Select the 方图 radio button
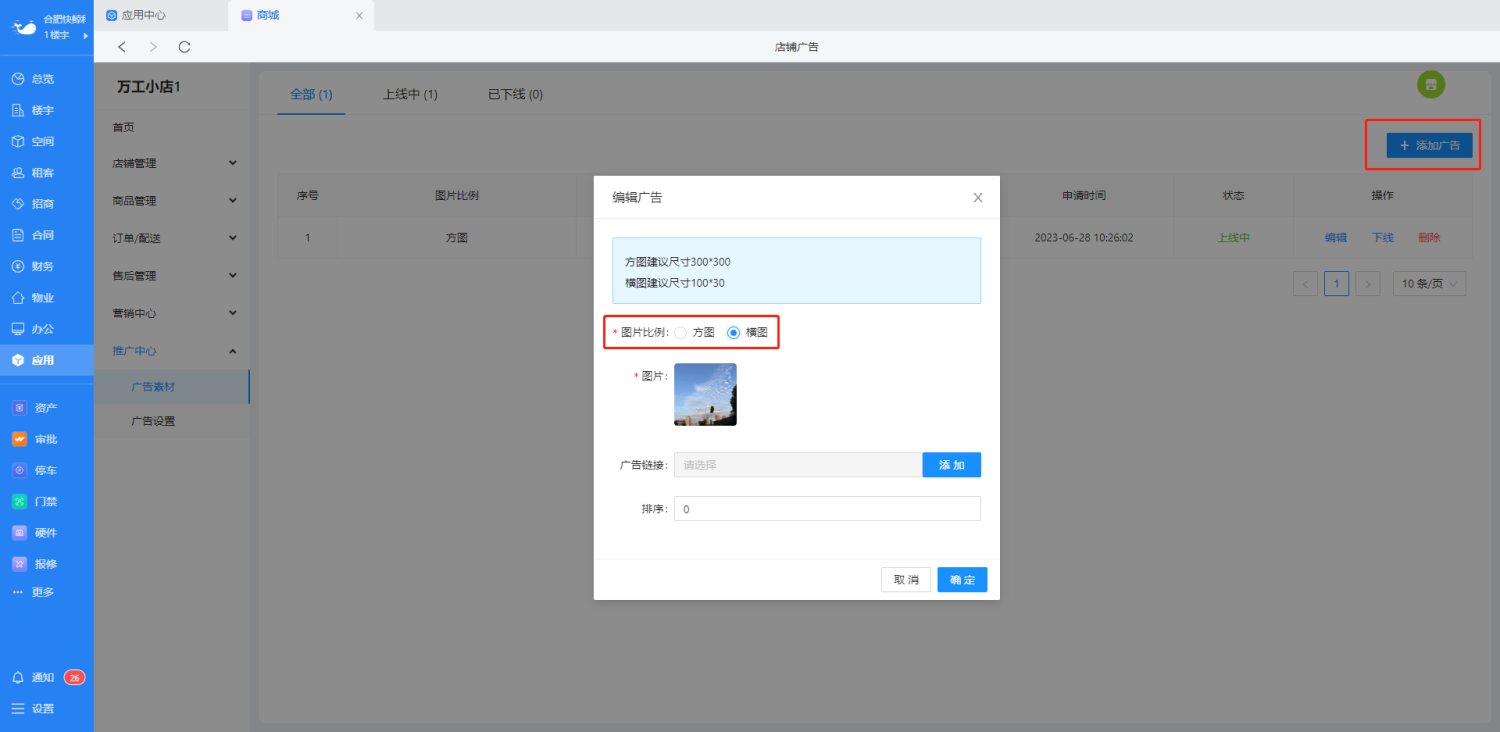This screenshot has width=1500, height=732. 681,332
